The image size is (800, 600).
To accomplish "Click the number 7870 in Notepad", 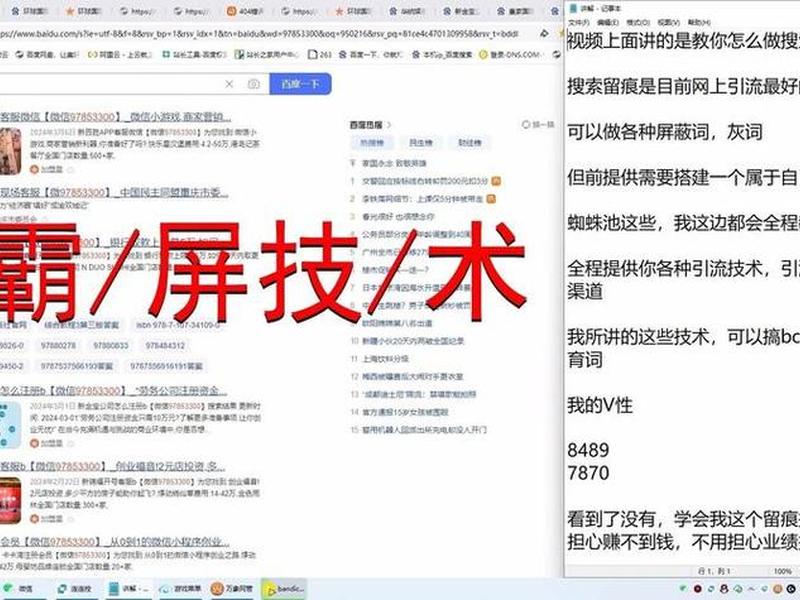I will pos(588,473).
